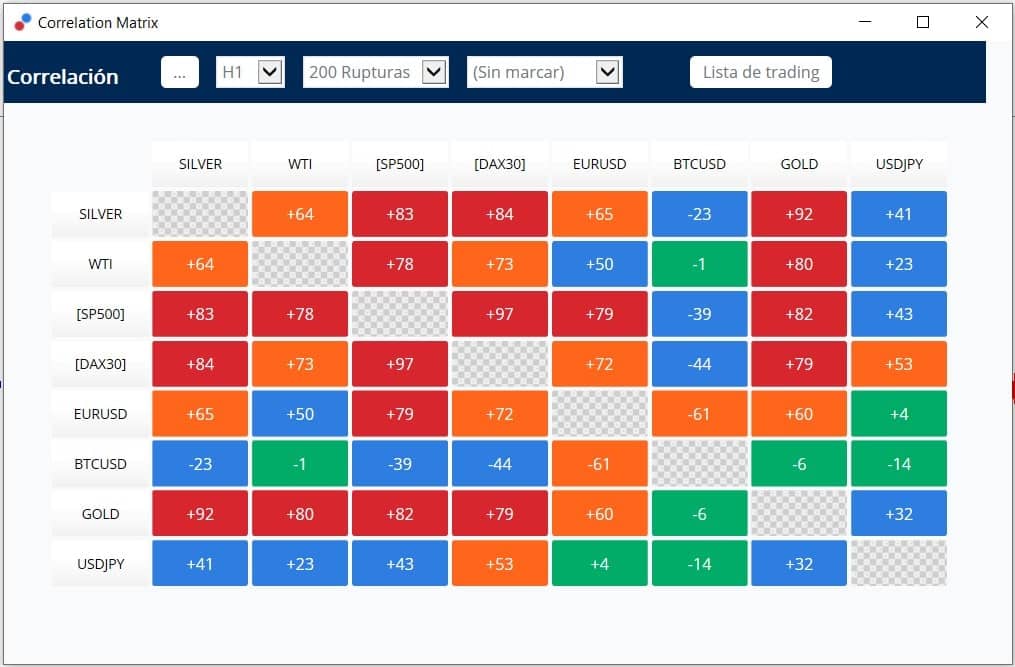Click the USDJPY row label
1015x667 pixels.
coord(100,564)
